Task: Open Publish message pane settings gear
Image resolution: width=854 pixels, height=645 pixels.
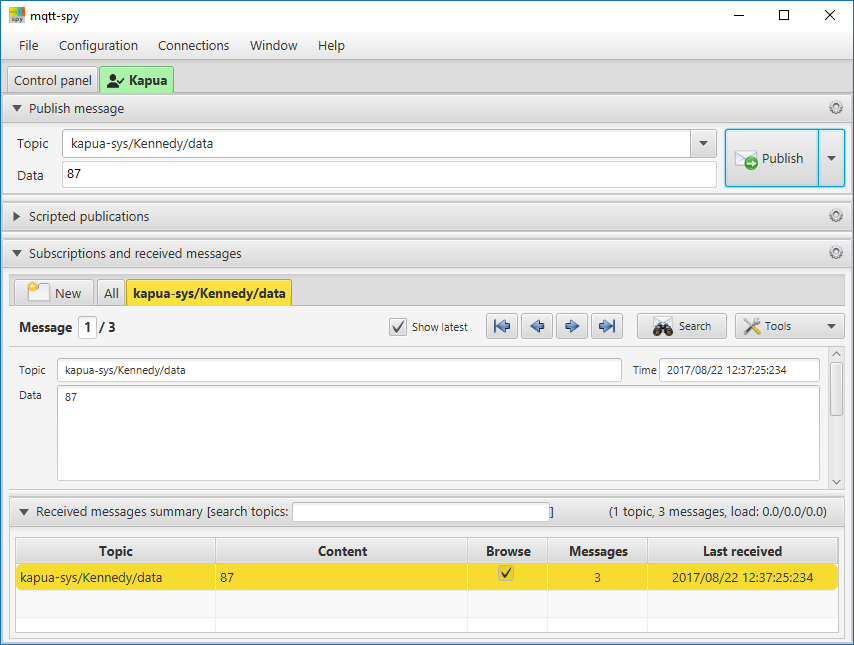Action: coord(836,108)
